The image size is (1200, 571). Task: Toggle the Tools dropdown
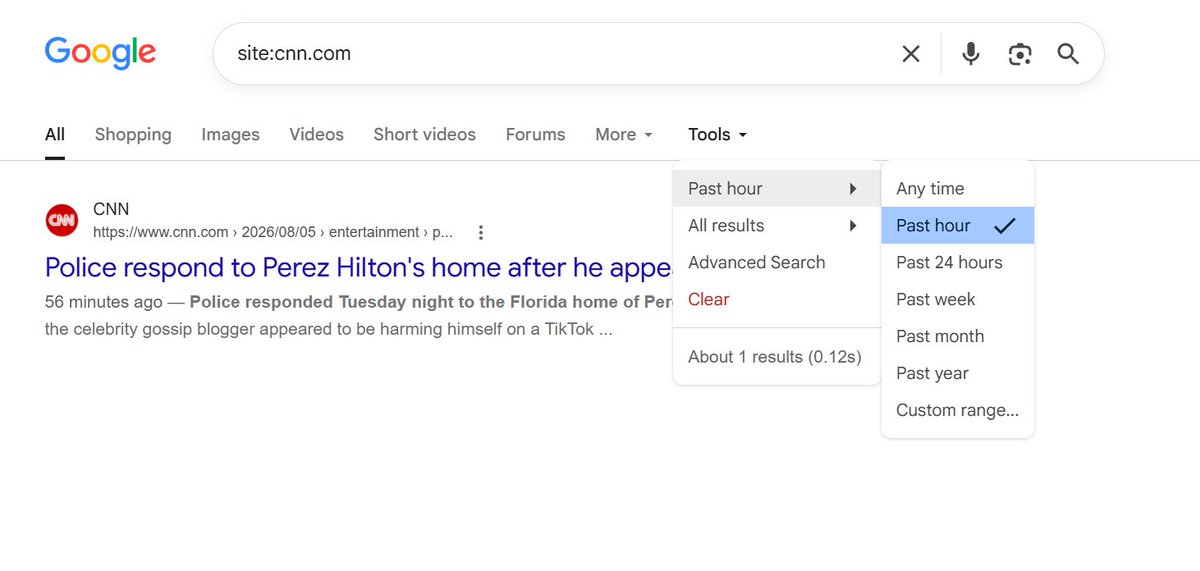pos(718,135)
